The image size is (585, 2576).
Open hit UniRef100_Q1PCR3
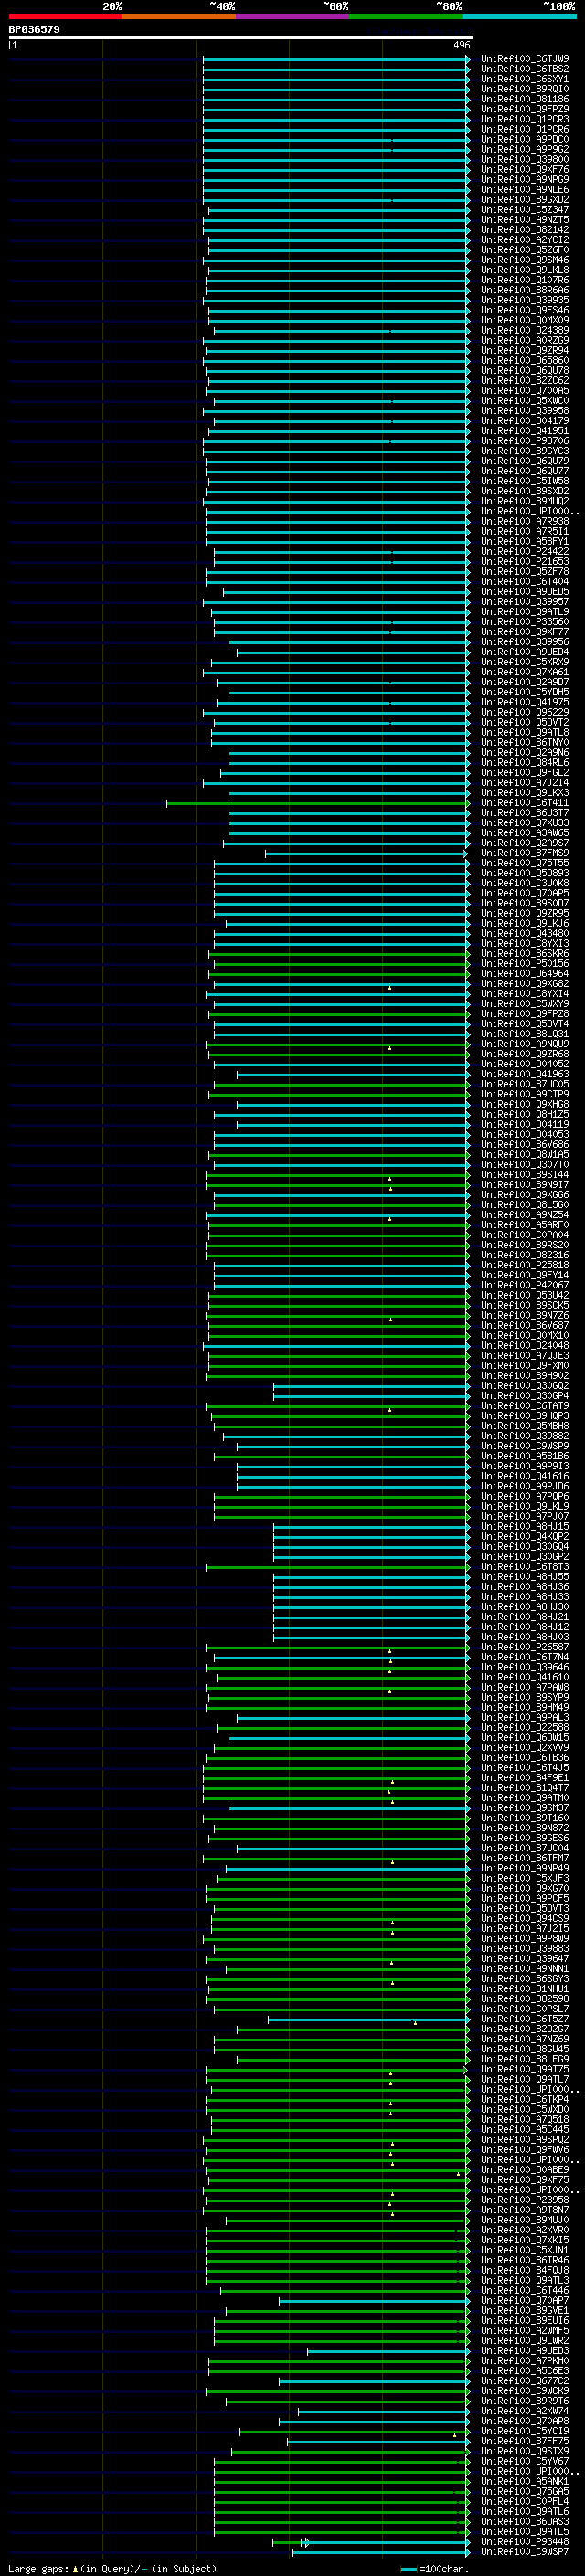(x=524, y=119)
